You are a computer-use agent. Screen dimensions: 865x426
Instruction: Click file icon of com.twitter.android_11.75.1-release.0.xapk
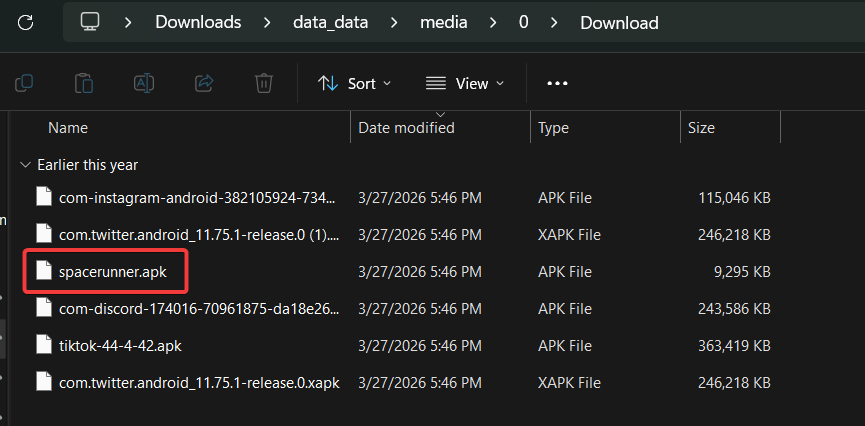click(x=44, y=382)
